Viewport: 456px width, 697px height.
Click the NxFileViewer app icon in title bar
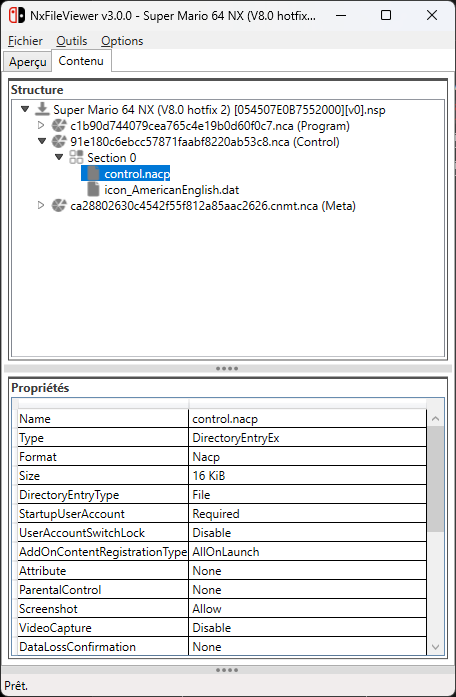17,16
